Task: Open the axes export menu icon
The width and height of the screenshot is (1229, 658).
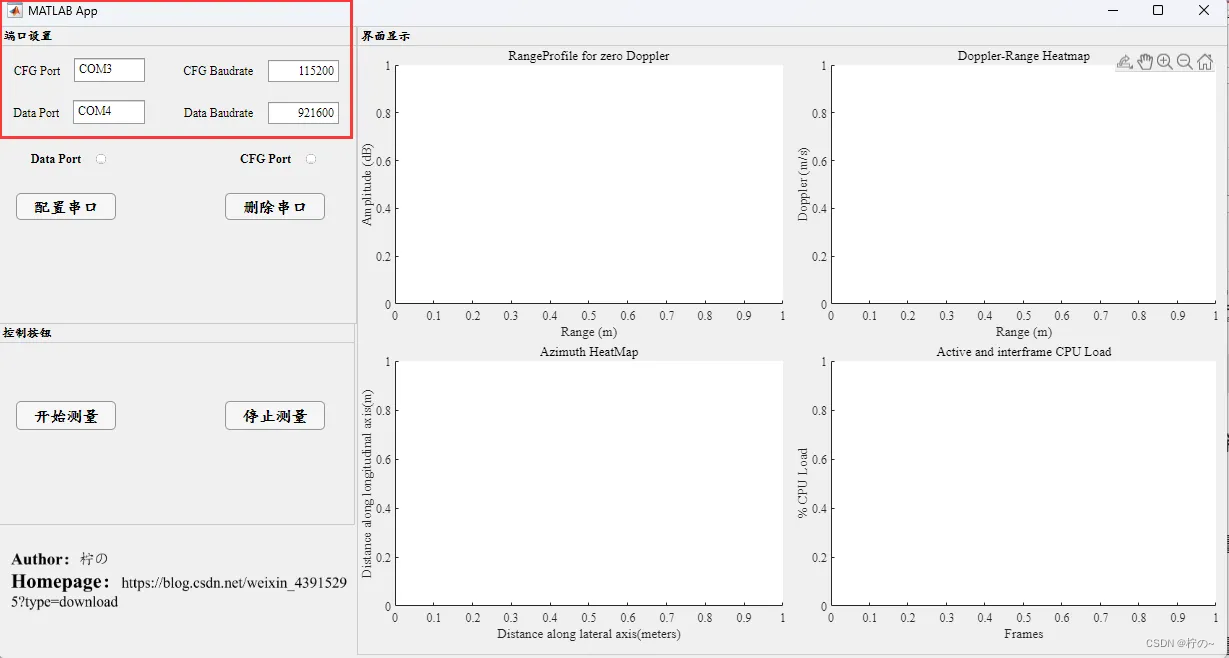Action: (x=1125, y=62)
